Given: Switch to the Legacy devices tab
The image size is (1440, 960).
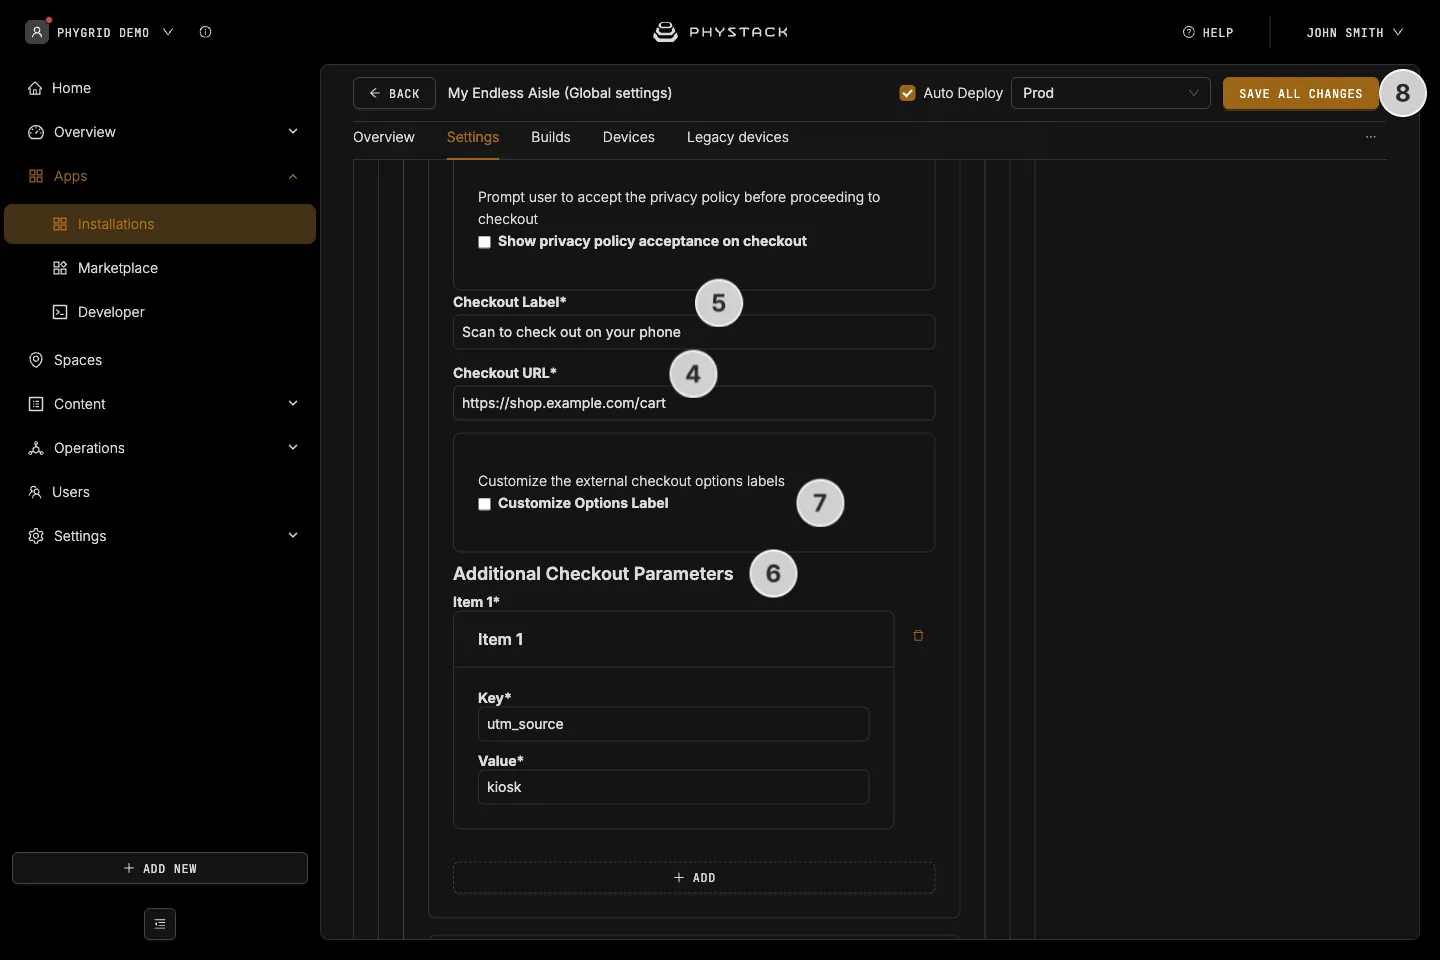Looking at the screenshot, I should (738, 137).
